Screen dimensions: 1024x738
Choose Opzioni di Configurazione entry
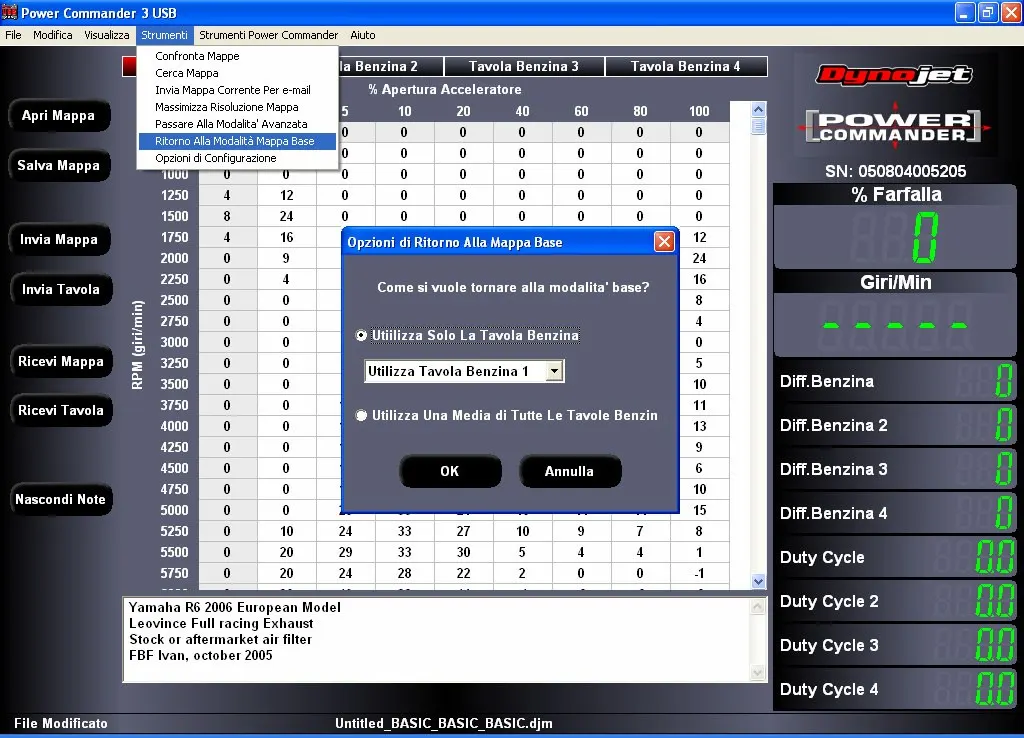237,158
